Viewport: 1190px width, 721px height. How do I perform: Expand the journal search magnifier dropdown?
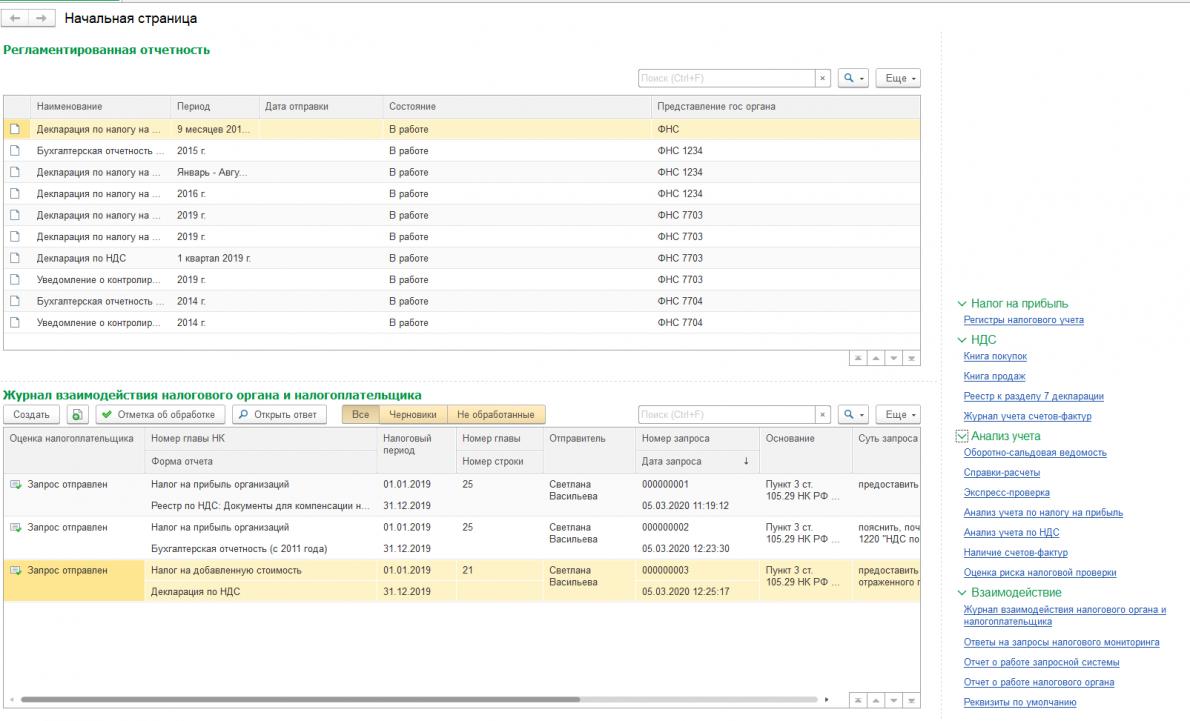[853, 414]
